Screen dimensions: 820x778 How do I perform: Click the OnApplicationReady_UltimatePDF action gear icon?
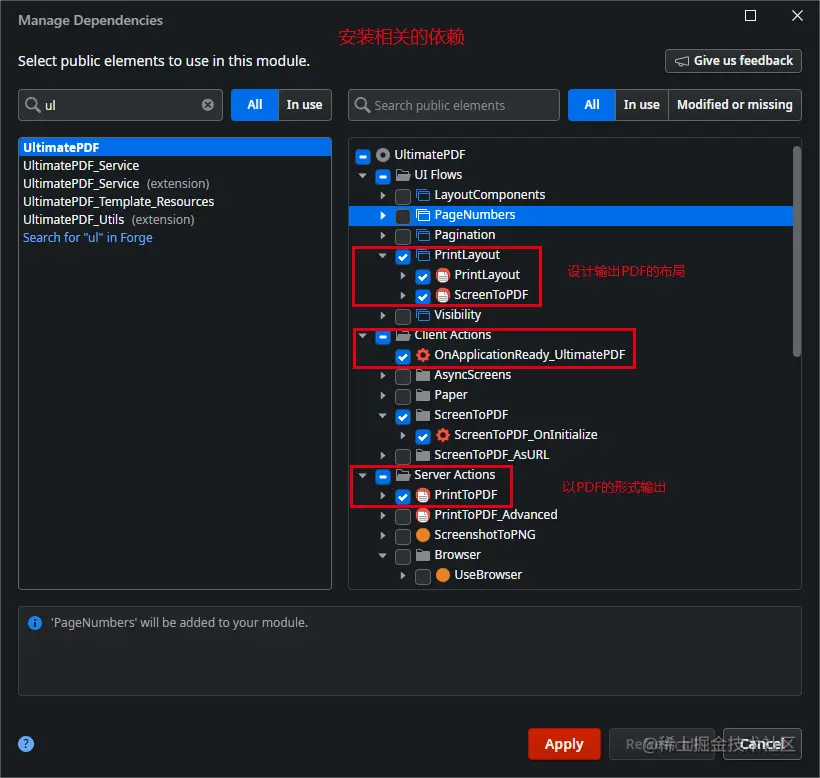point(423,355)
